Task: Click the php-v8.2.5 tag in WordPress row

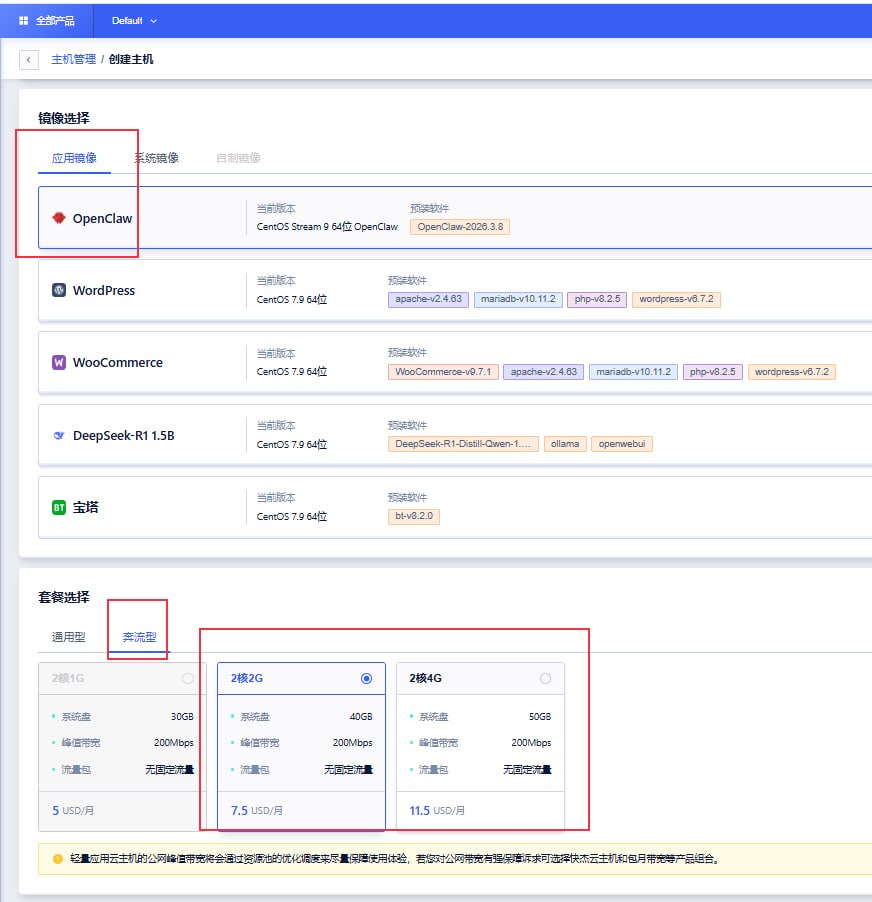Action: click(x=597, y=299)
